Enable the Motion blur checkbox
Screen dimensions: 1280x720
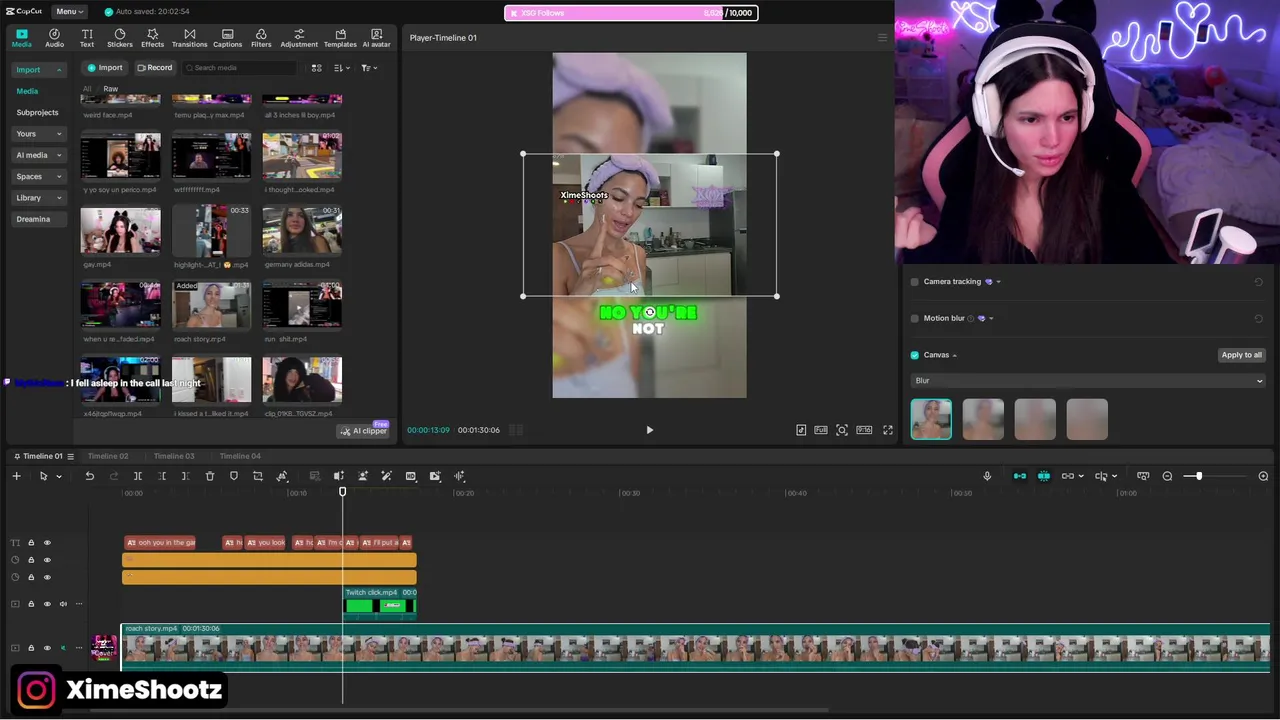tap(914, 318)
